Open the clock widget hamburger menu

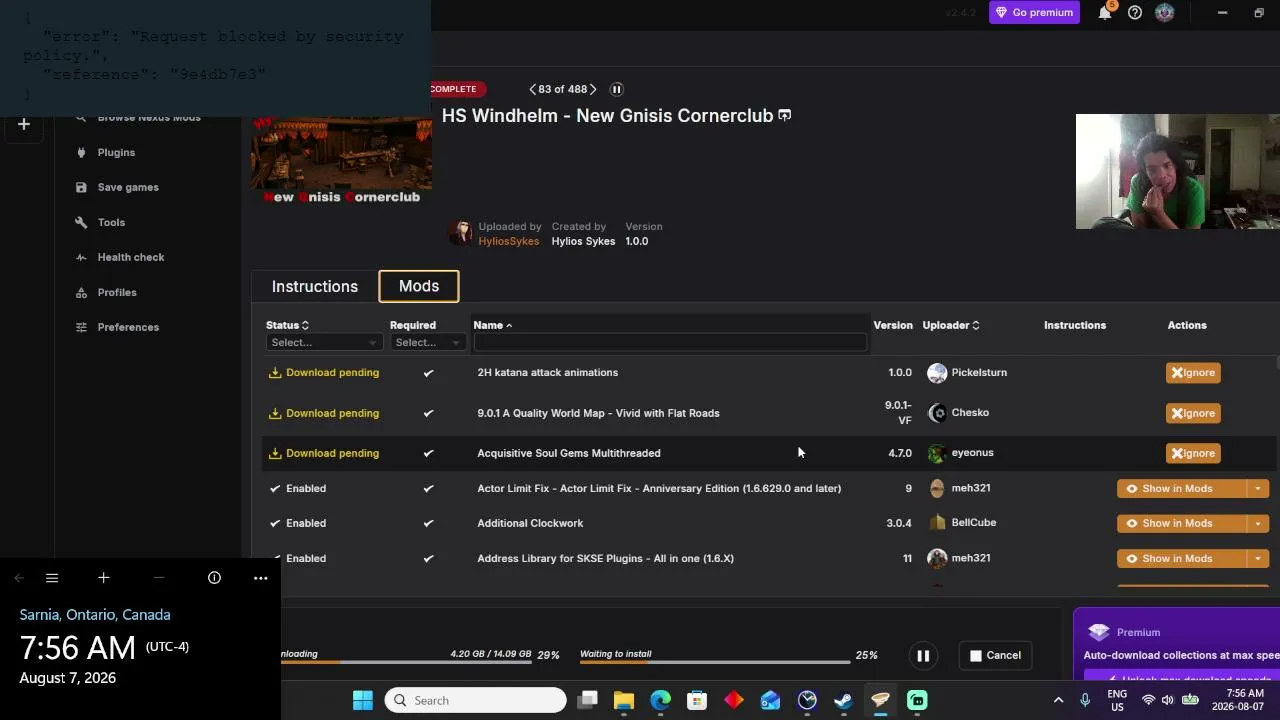click(x=52, y=578)
